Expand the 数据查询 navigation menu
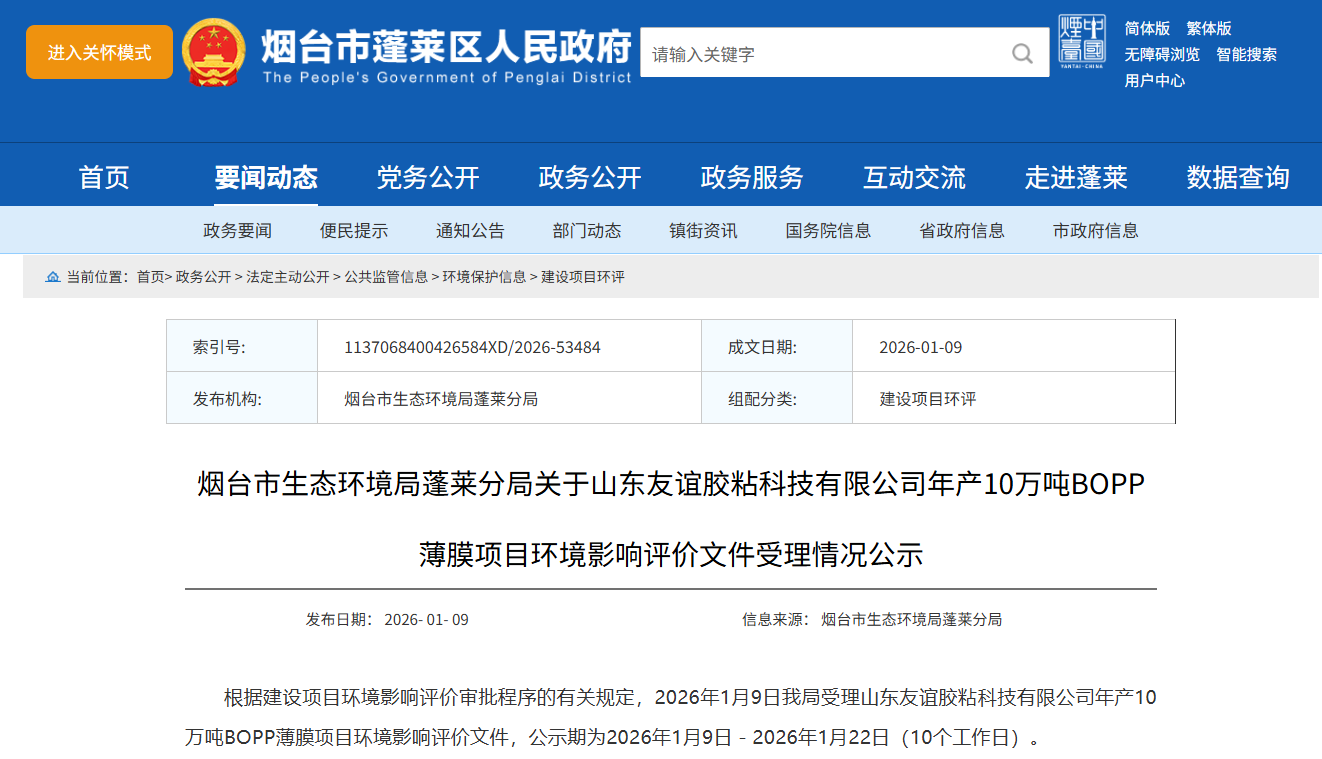 coord(1238,178)
